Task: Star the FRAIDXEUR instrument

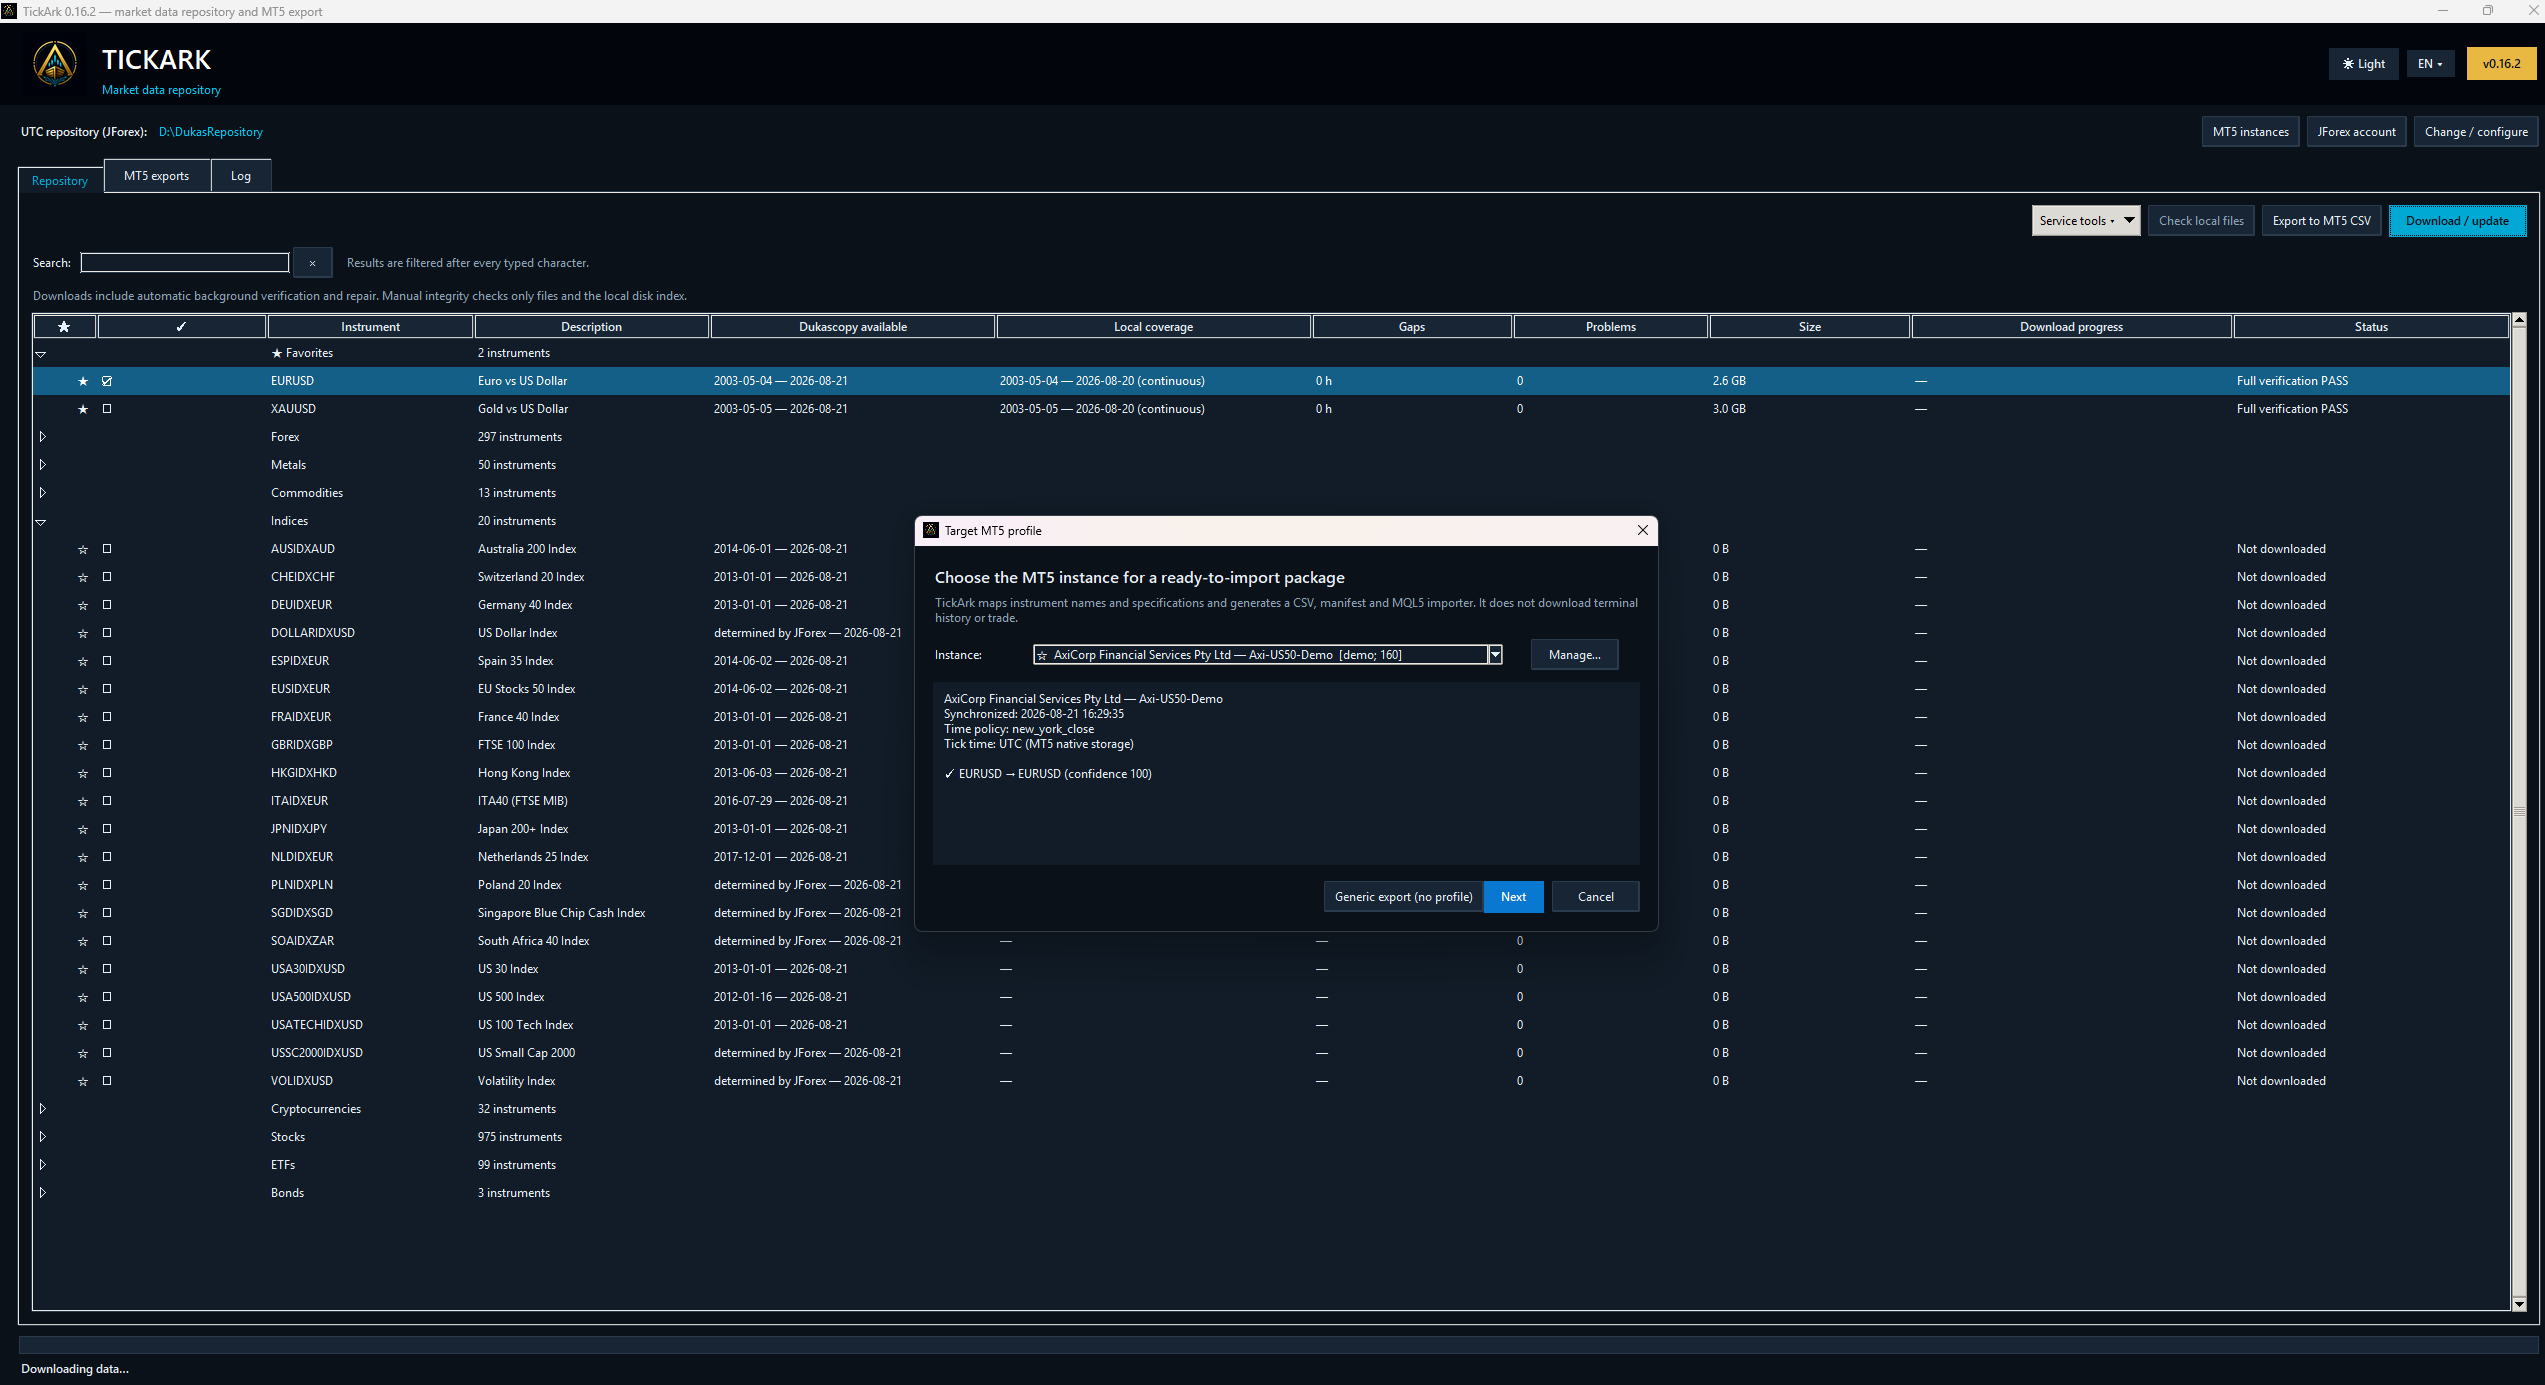Action: tap(83, 717)
